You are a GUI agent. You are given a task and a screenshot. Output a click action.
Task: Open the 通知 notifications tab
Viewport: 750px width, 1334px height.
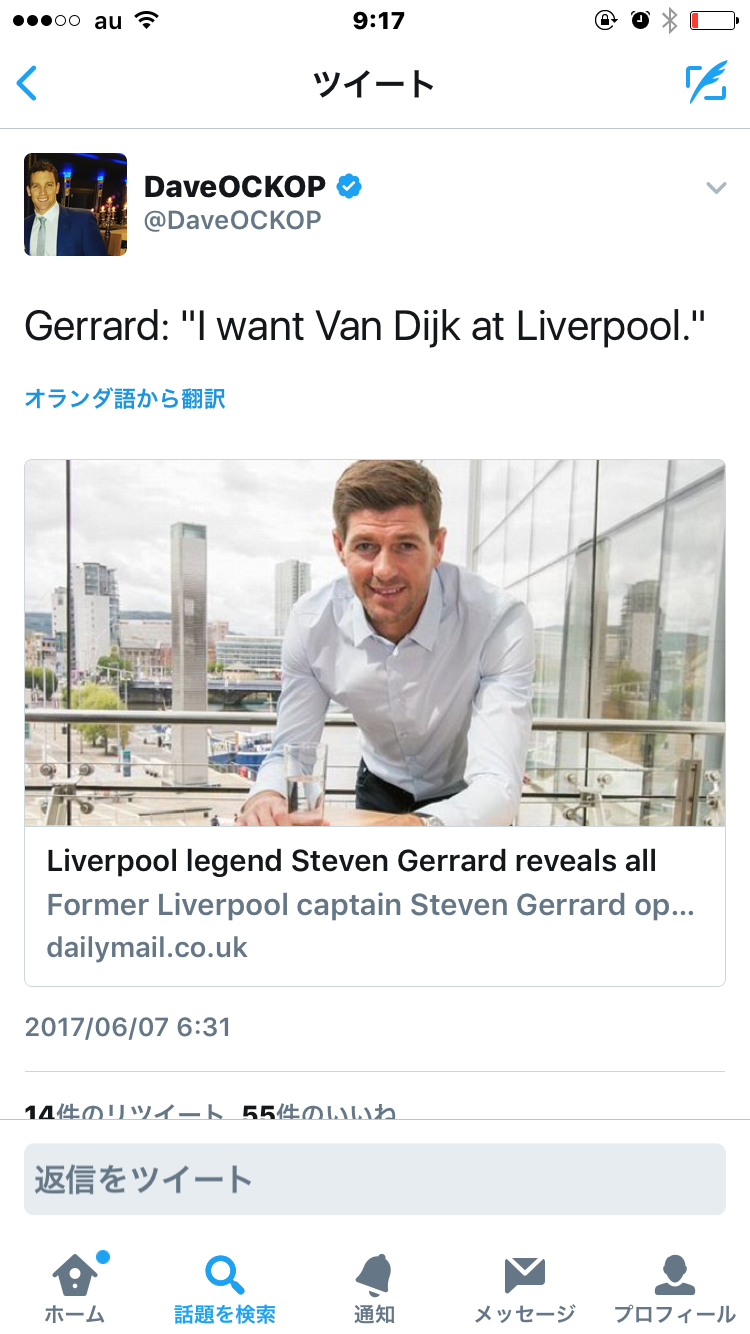point(374,1288)
